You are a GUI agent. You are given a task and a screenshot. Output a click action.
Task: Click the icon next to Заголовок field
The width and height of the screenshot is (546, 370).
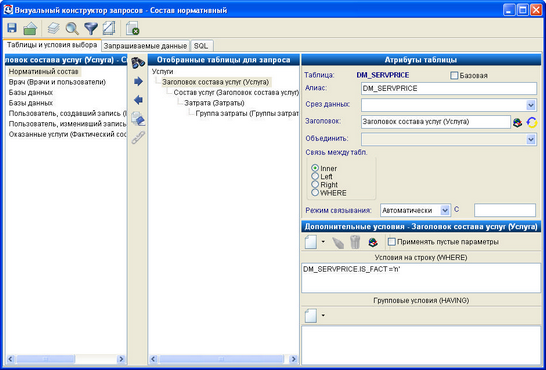(517, 122)
